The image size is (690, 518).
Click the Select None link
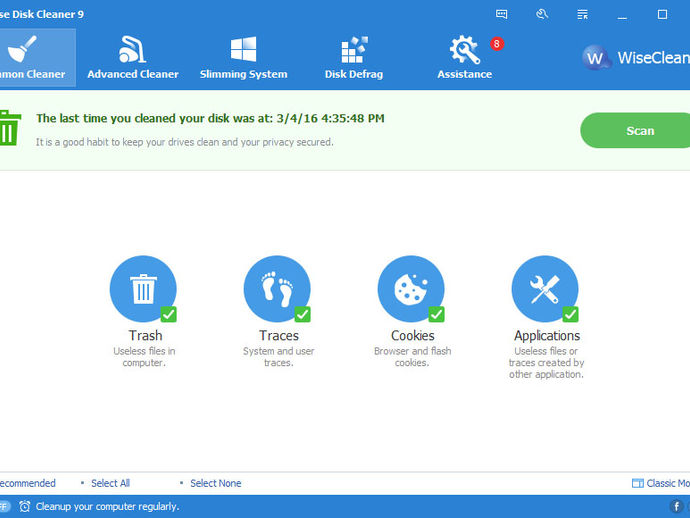coord(216,483)
